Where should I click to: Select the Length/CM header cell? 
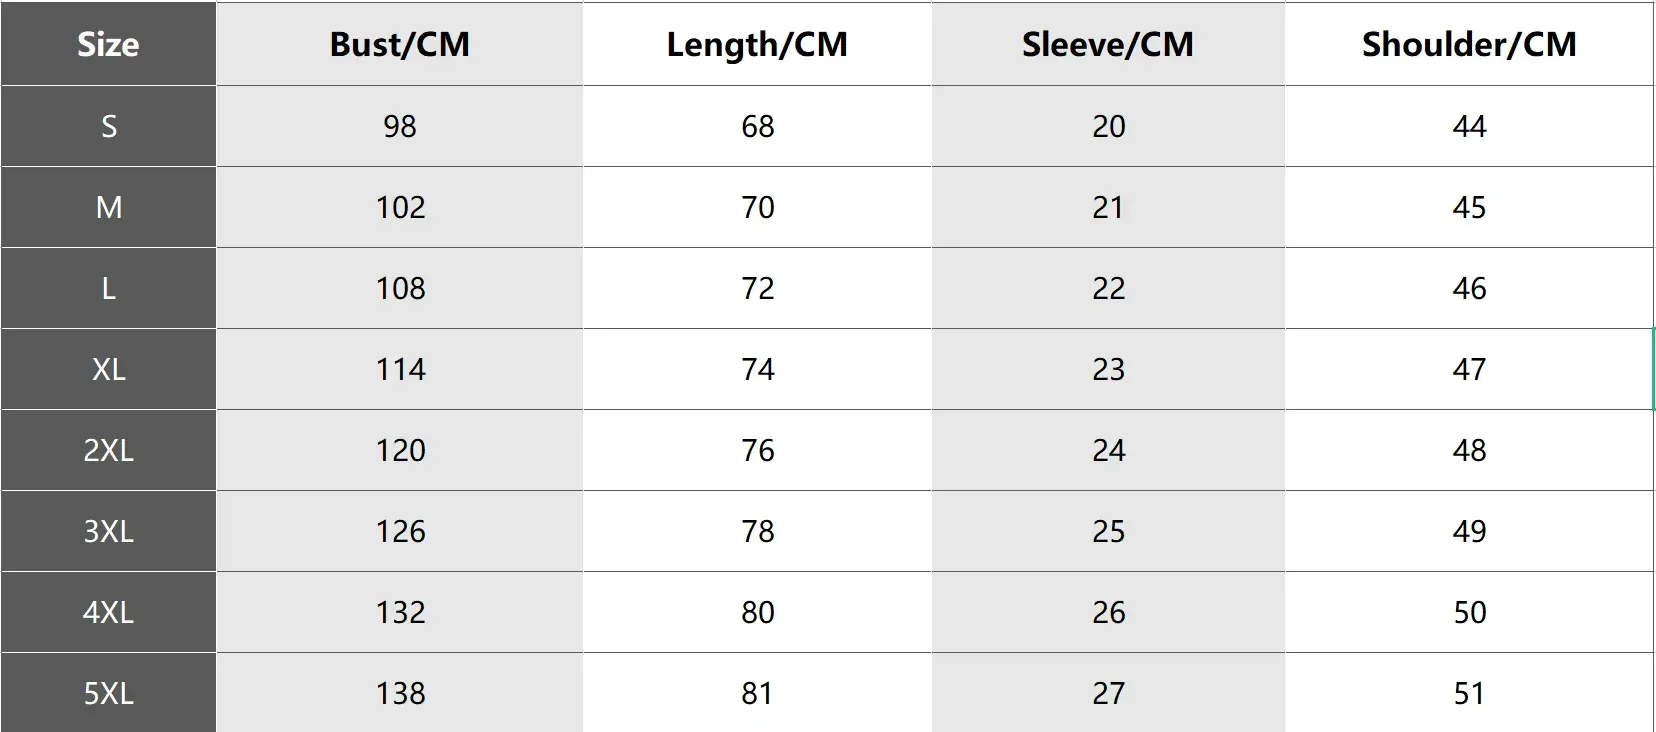pos(757,44)
